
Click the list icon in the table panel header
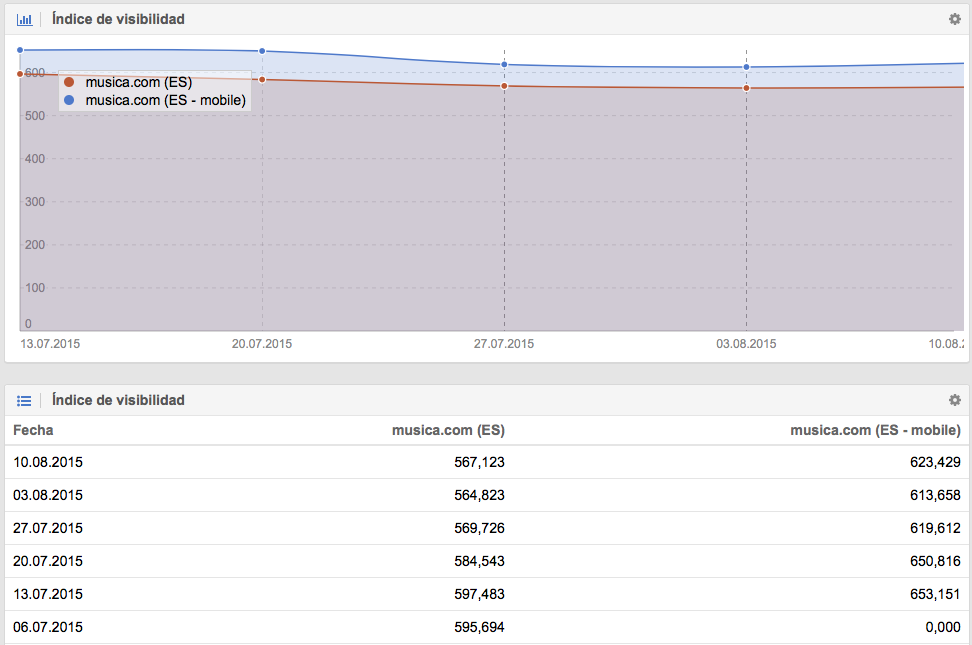(24, 400)
